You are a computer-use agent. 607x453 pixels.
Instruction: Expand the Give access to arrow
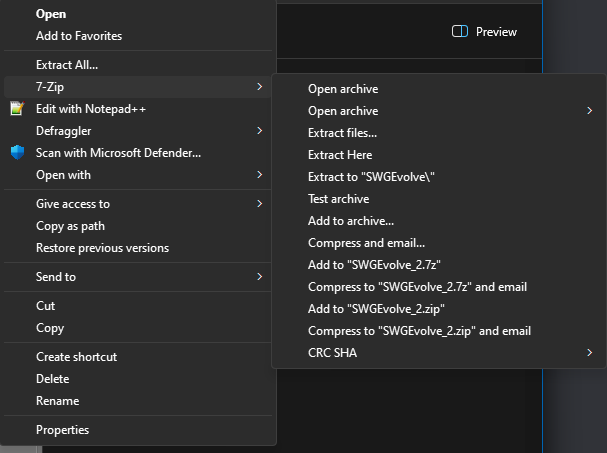(260, 204)
